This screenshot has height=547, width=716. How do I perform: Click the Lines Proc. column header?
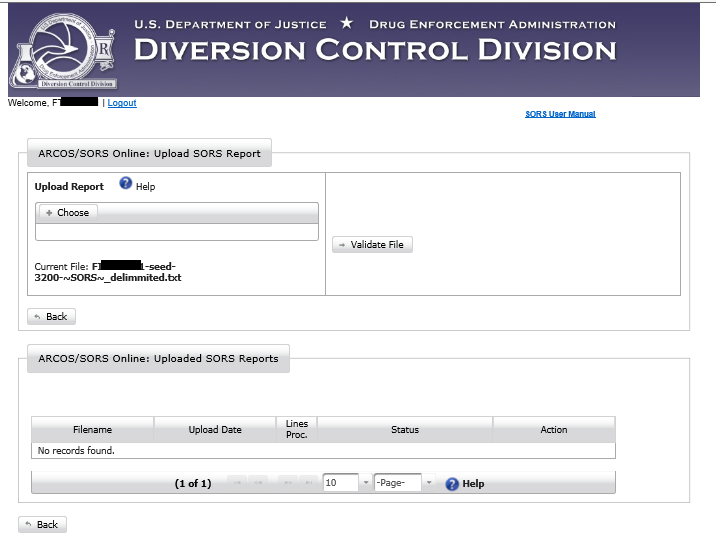point(297,430)
